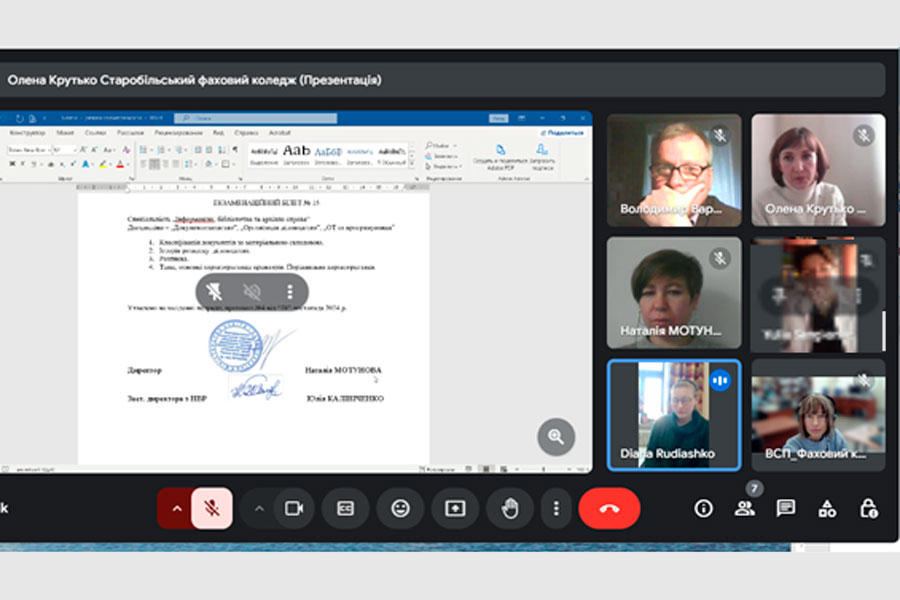Click Decrease Indent icon in Word ribbon
Viewport: 900px width, 600px height.
197,150
